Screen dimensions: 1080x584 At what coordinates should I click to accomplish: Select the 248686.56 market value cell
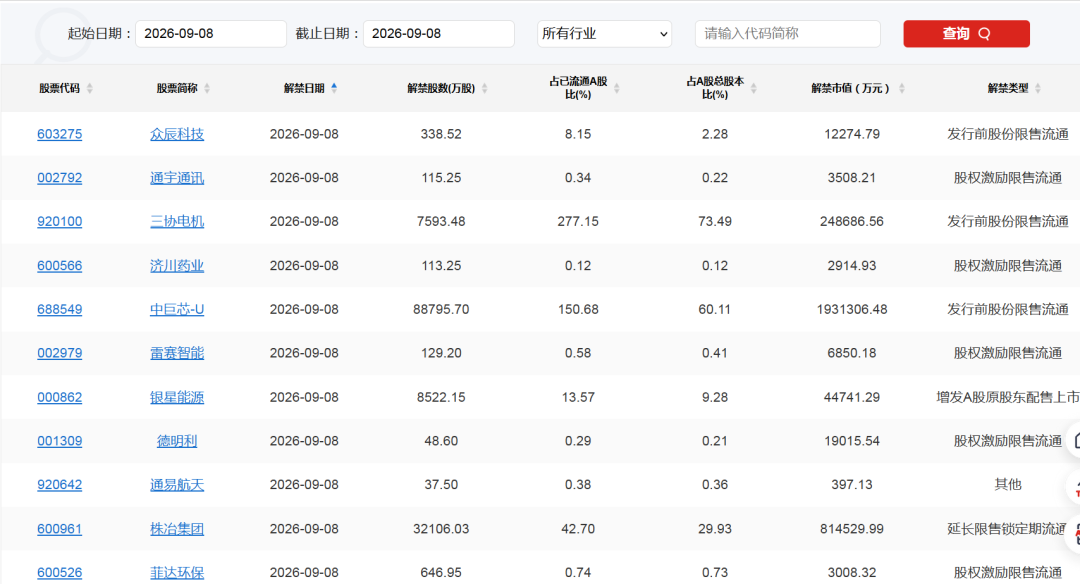click(852, 222)
